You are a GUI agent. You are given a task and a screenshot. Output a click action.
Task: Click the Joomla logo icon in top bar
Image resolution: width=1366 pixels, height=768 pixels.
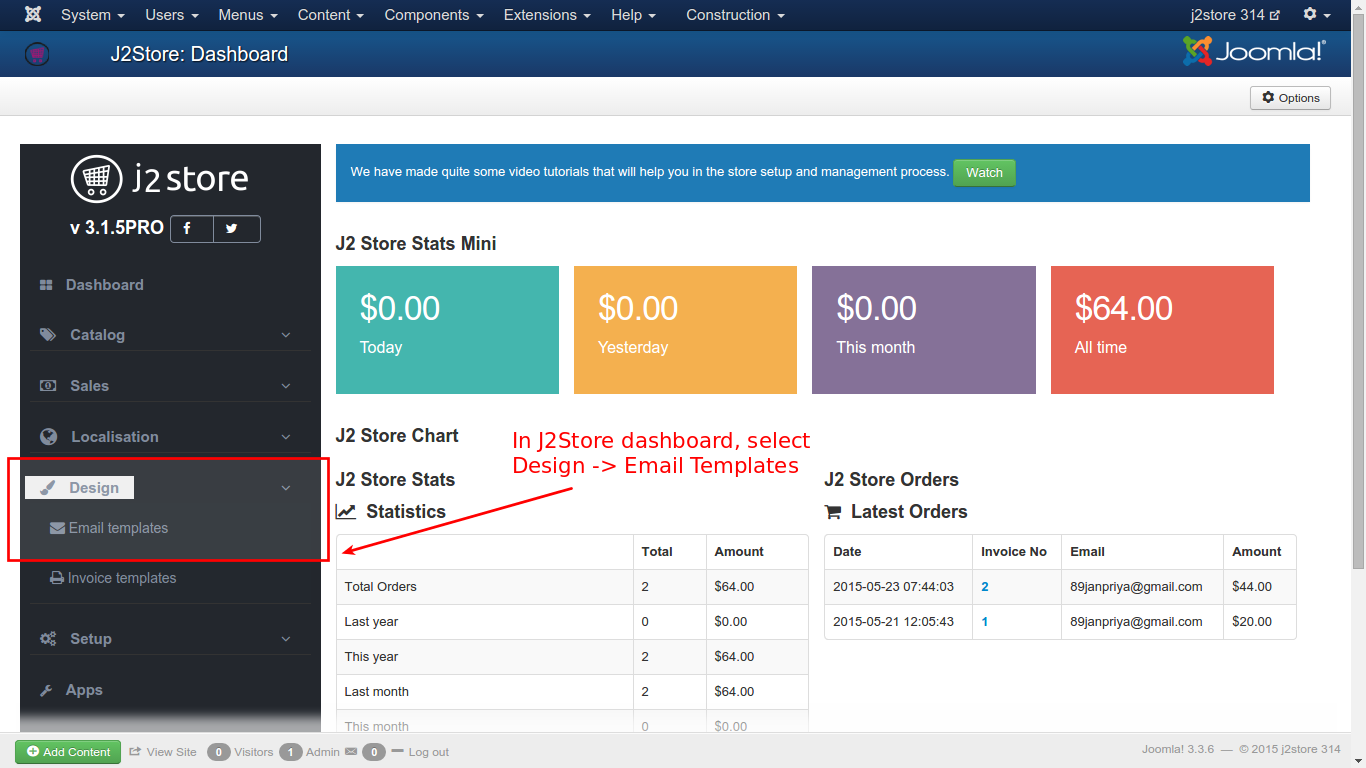(33, 15)
